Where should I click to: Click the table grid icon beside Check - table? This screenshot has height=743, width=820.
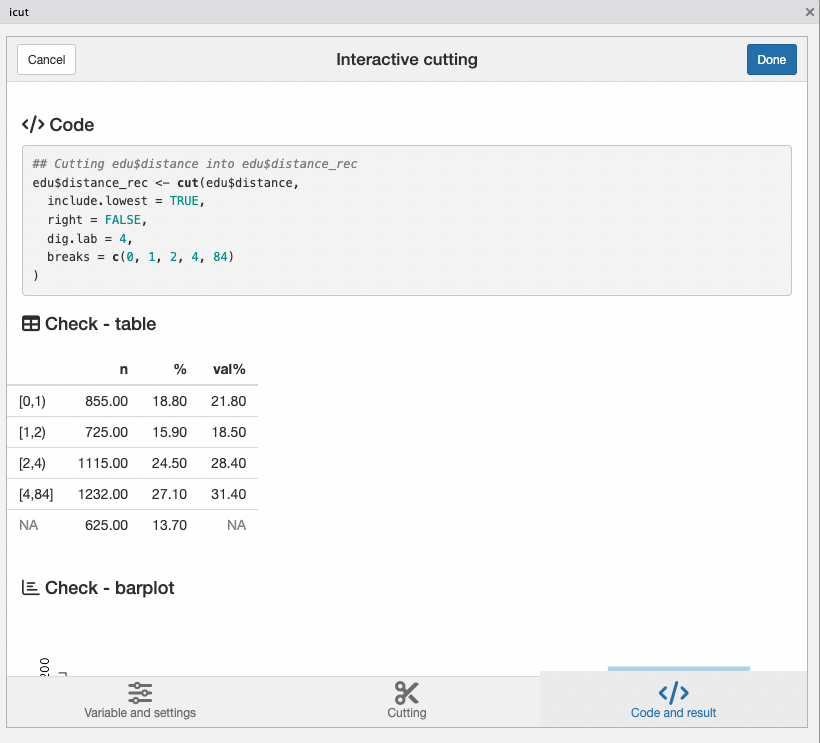click(30, 323)
